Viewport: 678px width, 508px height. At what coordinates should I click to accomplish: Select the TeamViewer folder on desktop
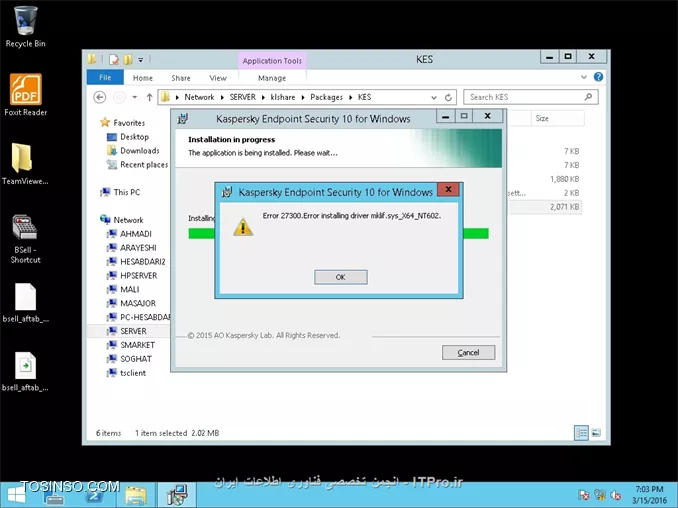click(25, 164)
